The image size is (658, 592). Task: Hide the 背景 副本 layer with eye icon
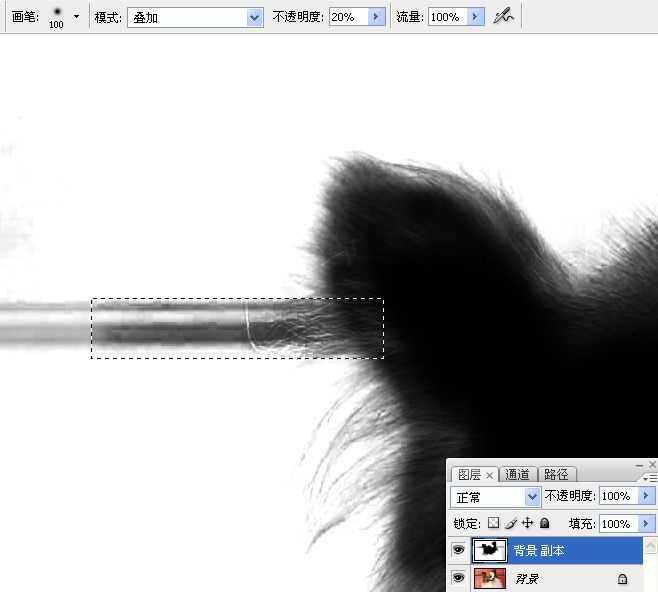459,550
